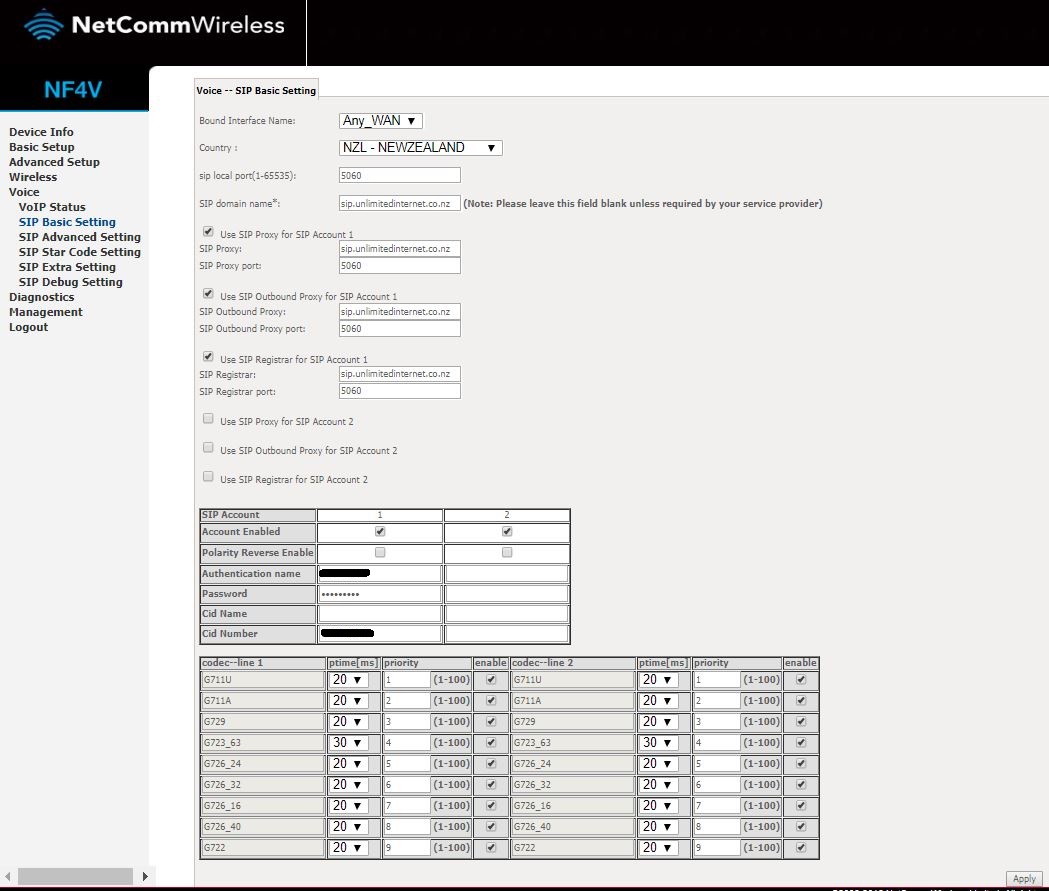Viewport: 1049px width, 891px height.
Task: Click the Cid Name field for account 1
Action: 379,614
